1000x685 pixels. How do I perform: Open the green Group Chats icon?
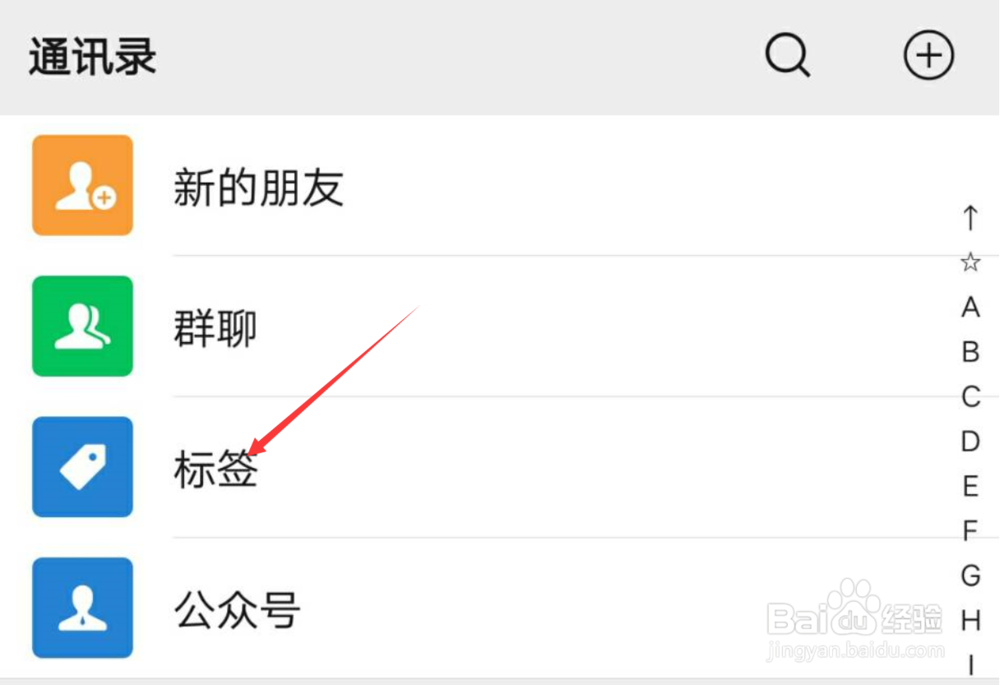pos(83,326)
